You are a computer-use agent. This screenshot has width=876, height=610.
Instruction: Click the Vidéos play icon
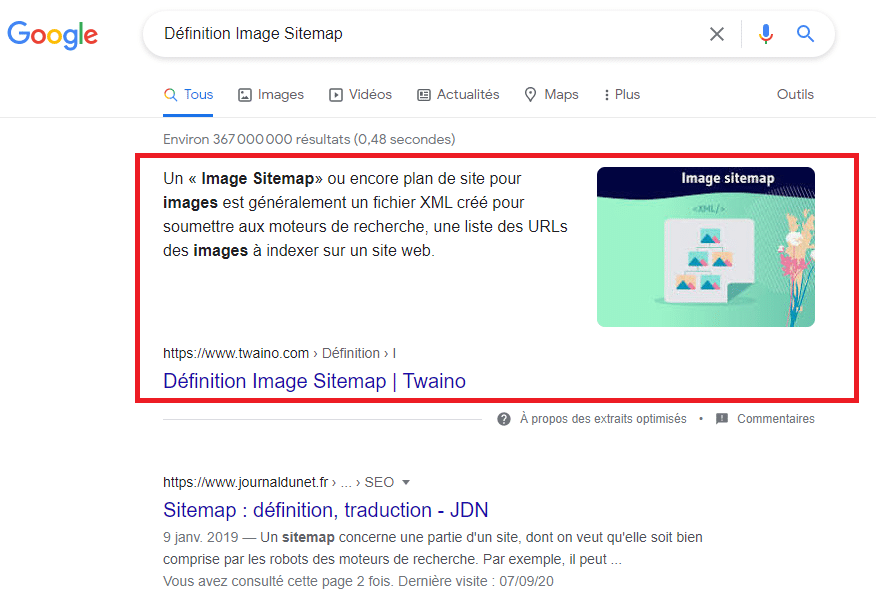(336, 95)
